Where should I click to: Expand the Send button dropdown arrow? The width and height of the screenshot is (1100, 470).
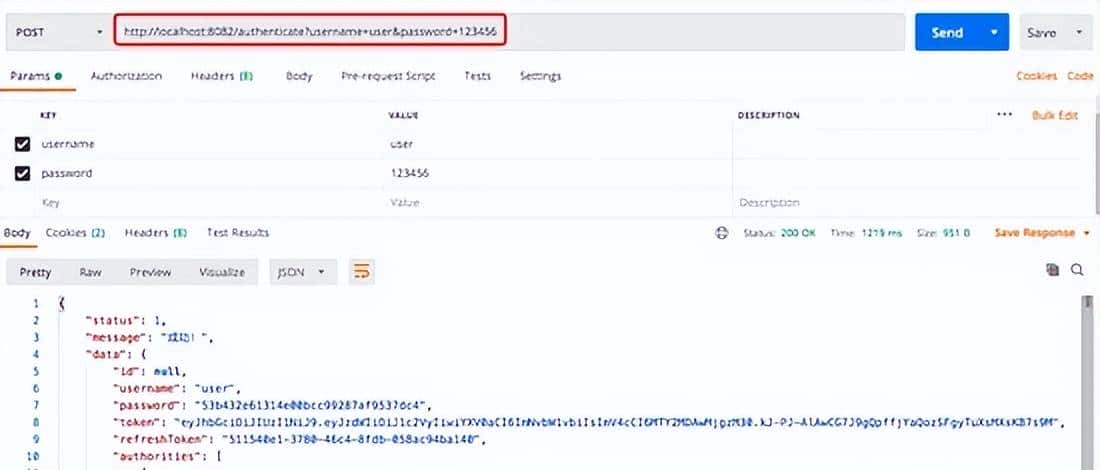(994, 32)
